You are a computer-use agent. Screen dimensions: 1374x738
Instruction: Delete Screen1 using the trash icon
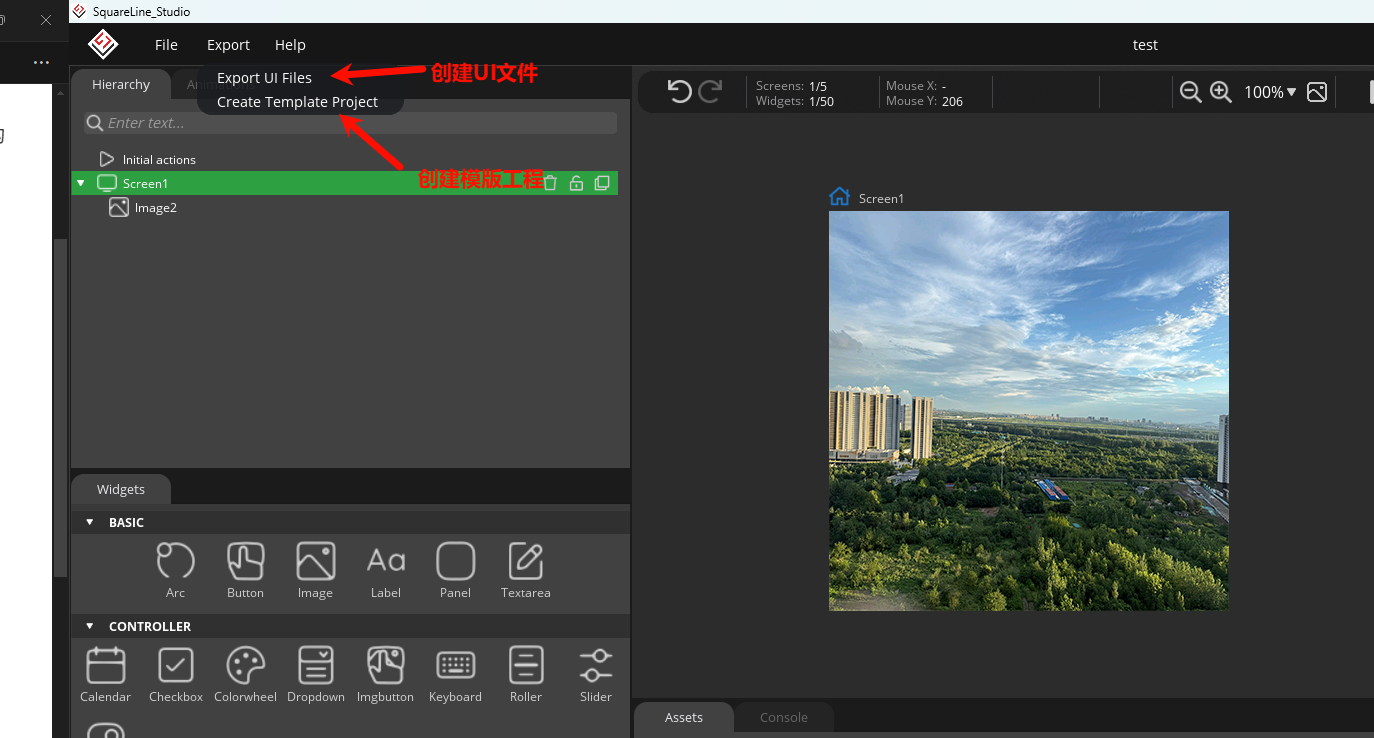tap(550, 183)
